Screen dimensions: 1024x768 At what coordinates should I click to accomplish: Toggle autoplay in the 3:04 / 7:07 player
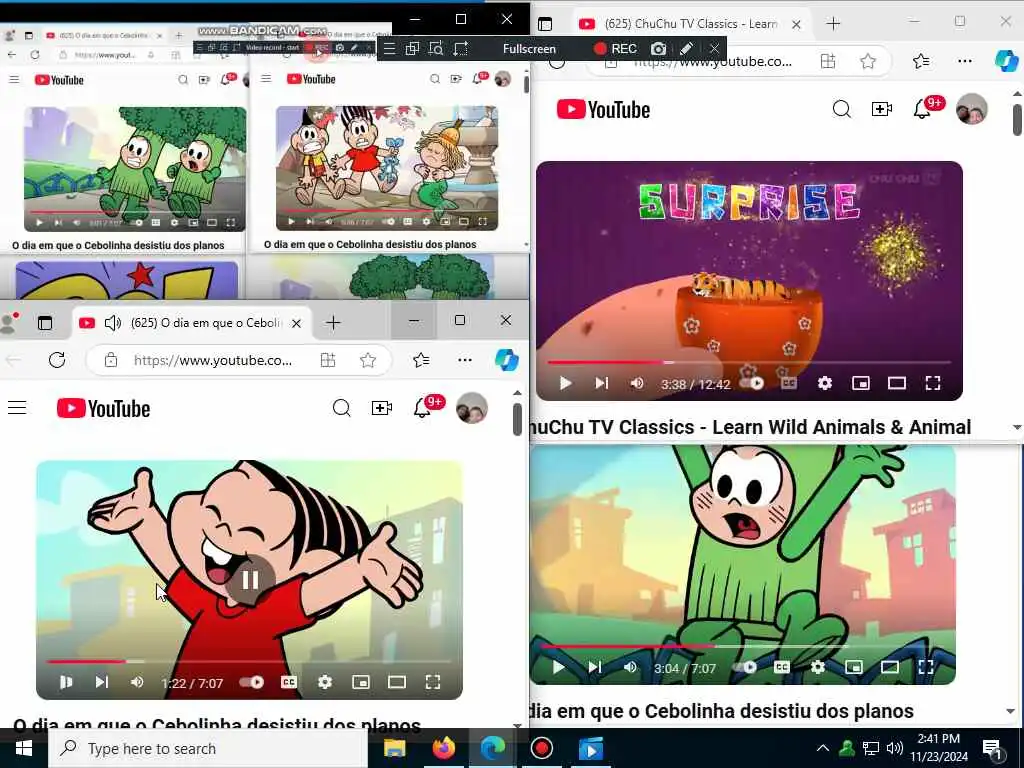pyautogui.click(x=746, y=667)
